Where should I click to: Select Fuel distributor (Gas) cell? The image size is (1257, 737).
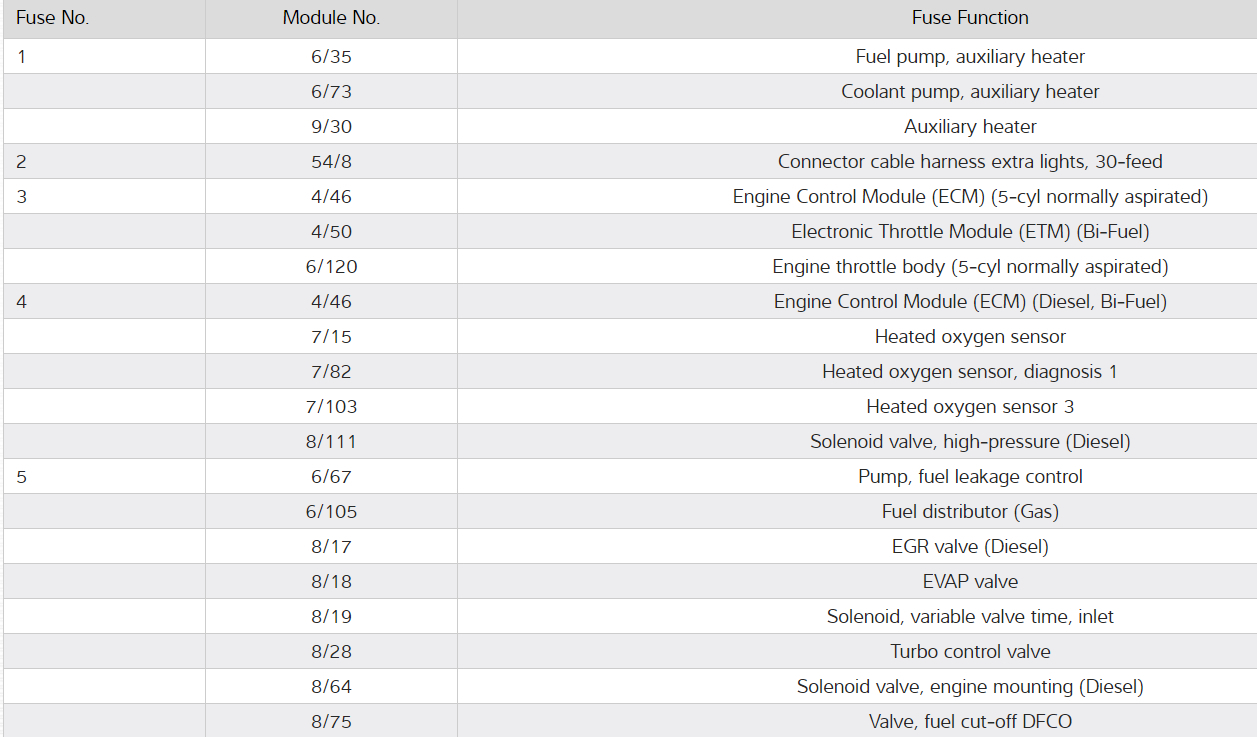coord(969,512)
